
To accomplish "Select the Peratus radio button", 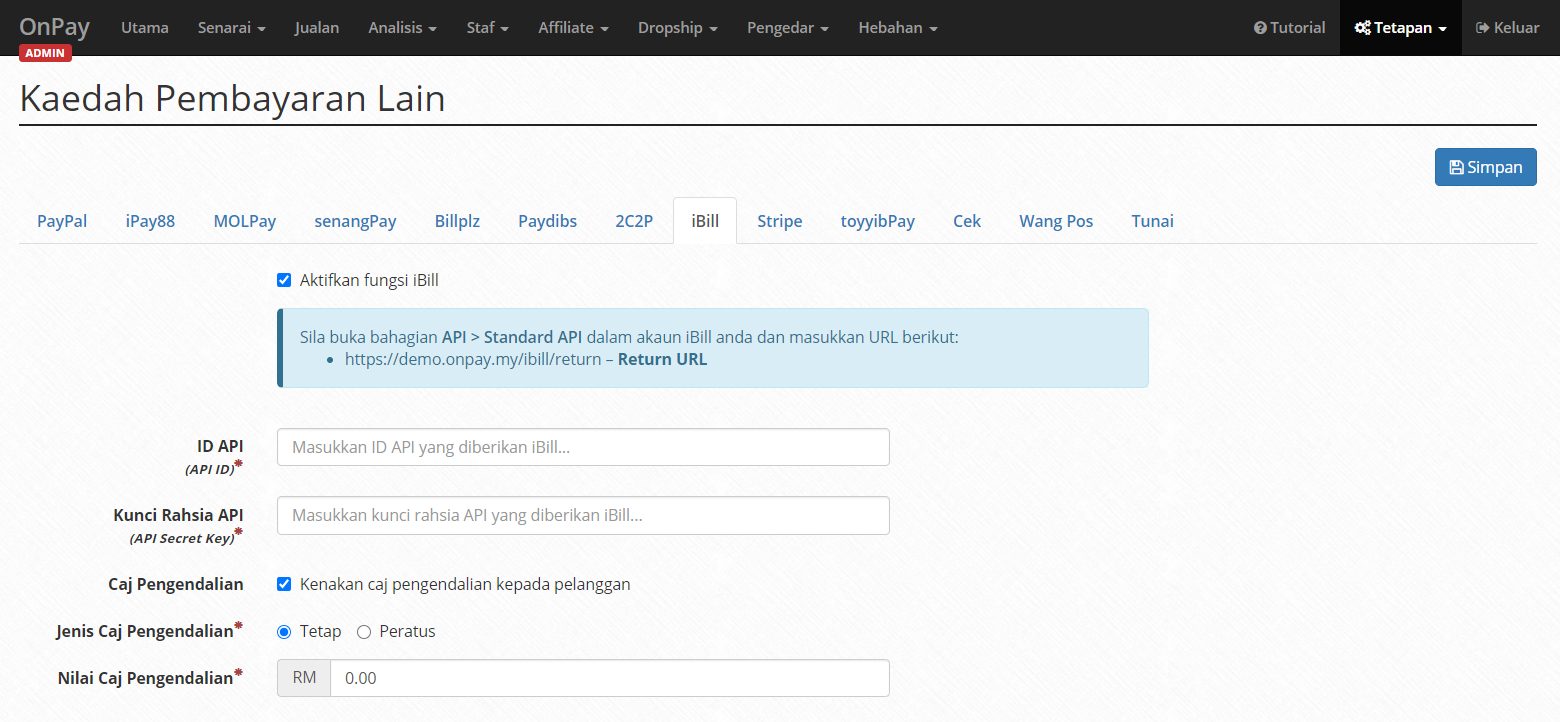I will tap(364, 631).
